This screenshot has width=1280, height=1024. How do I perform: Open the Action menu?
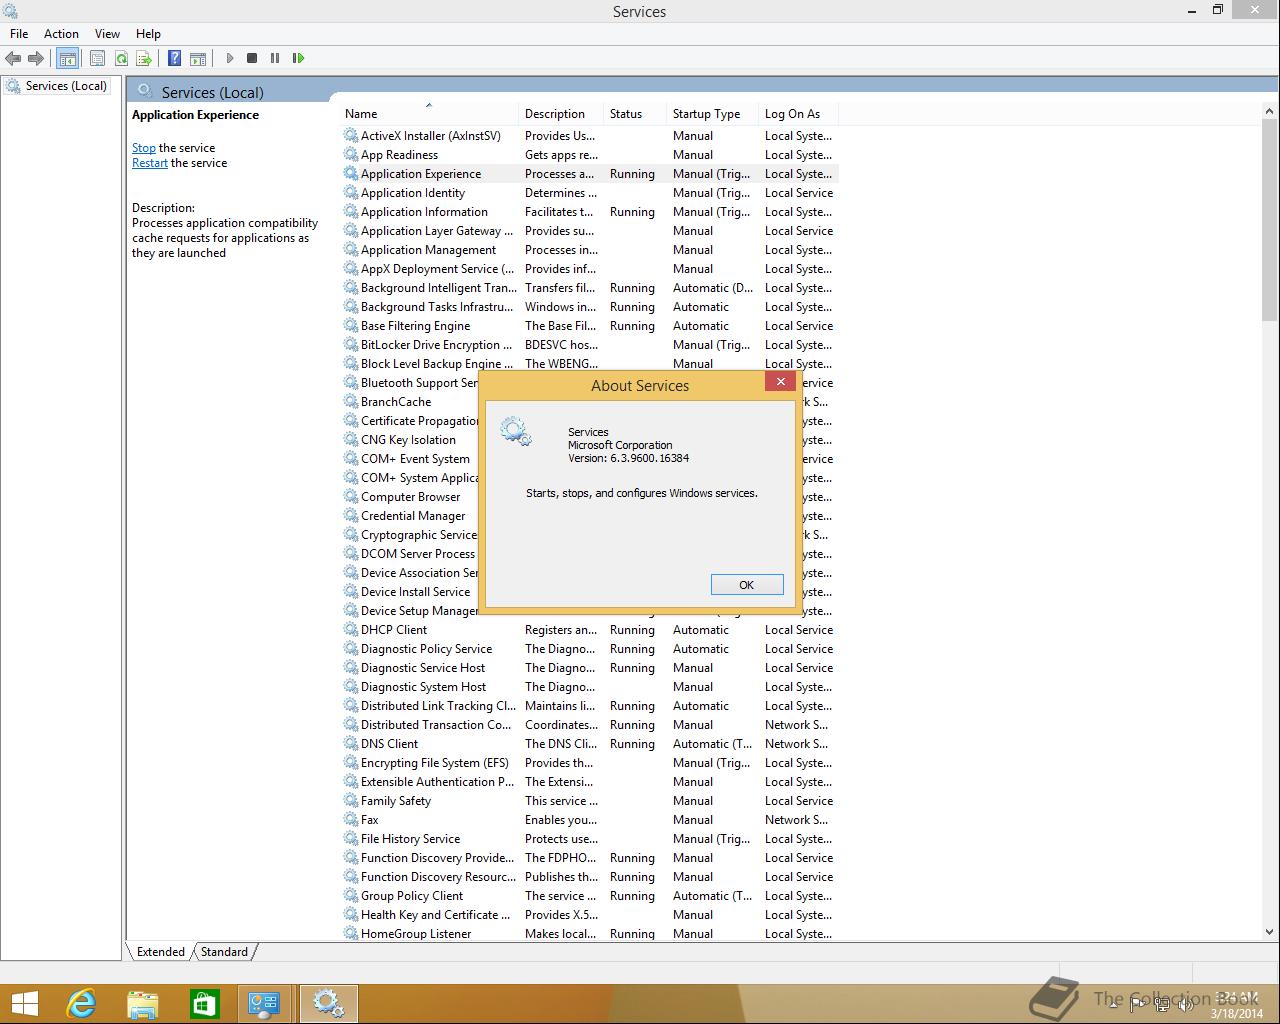click(61, 34)
